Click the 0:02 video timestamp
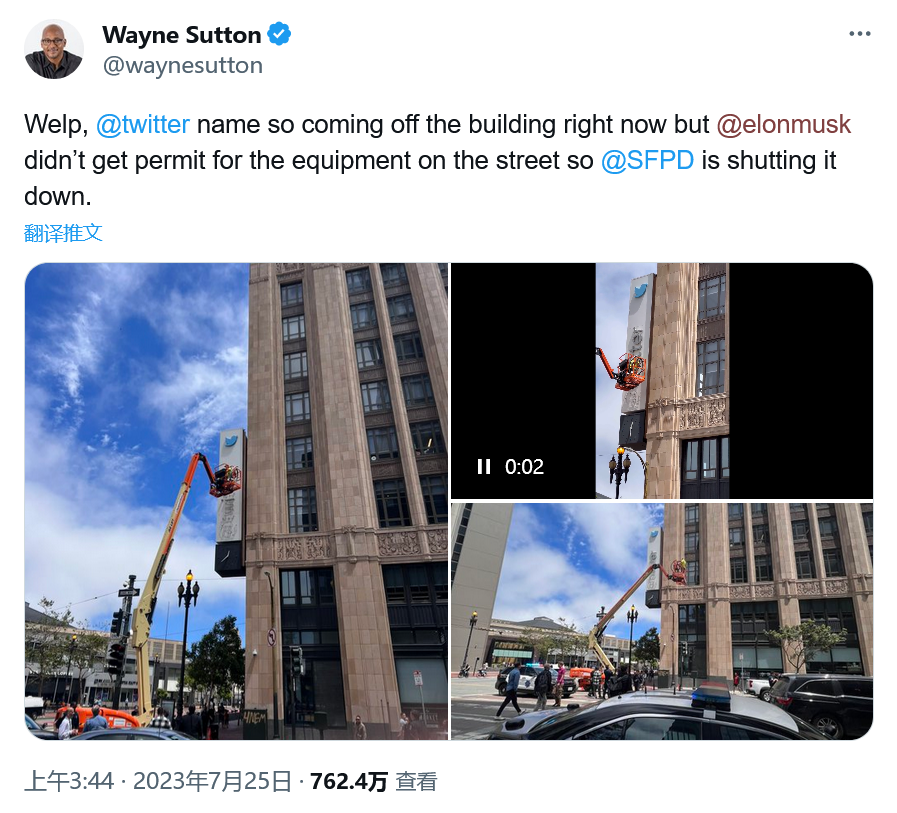897x813 pixels. [x=524, y=467]
